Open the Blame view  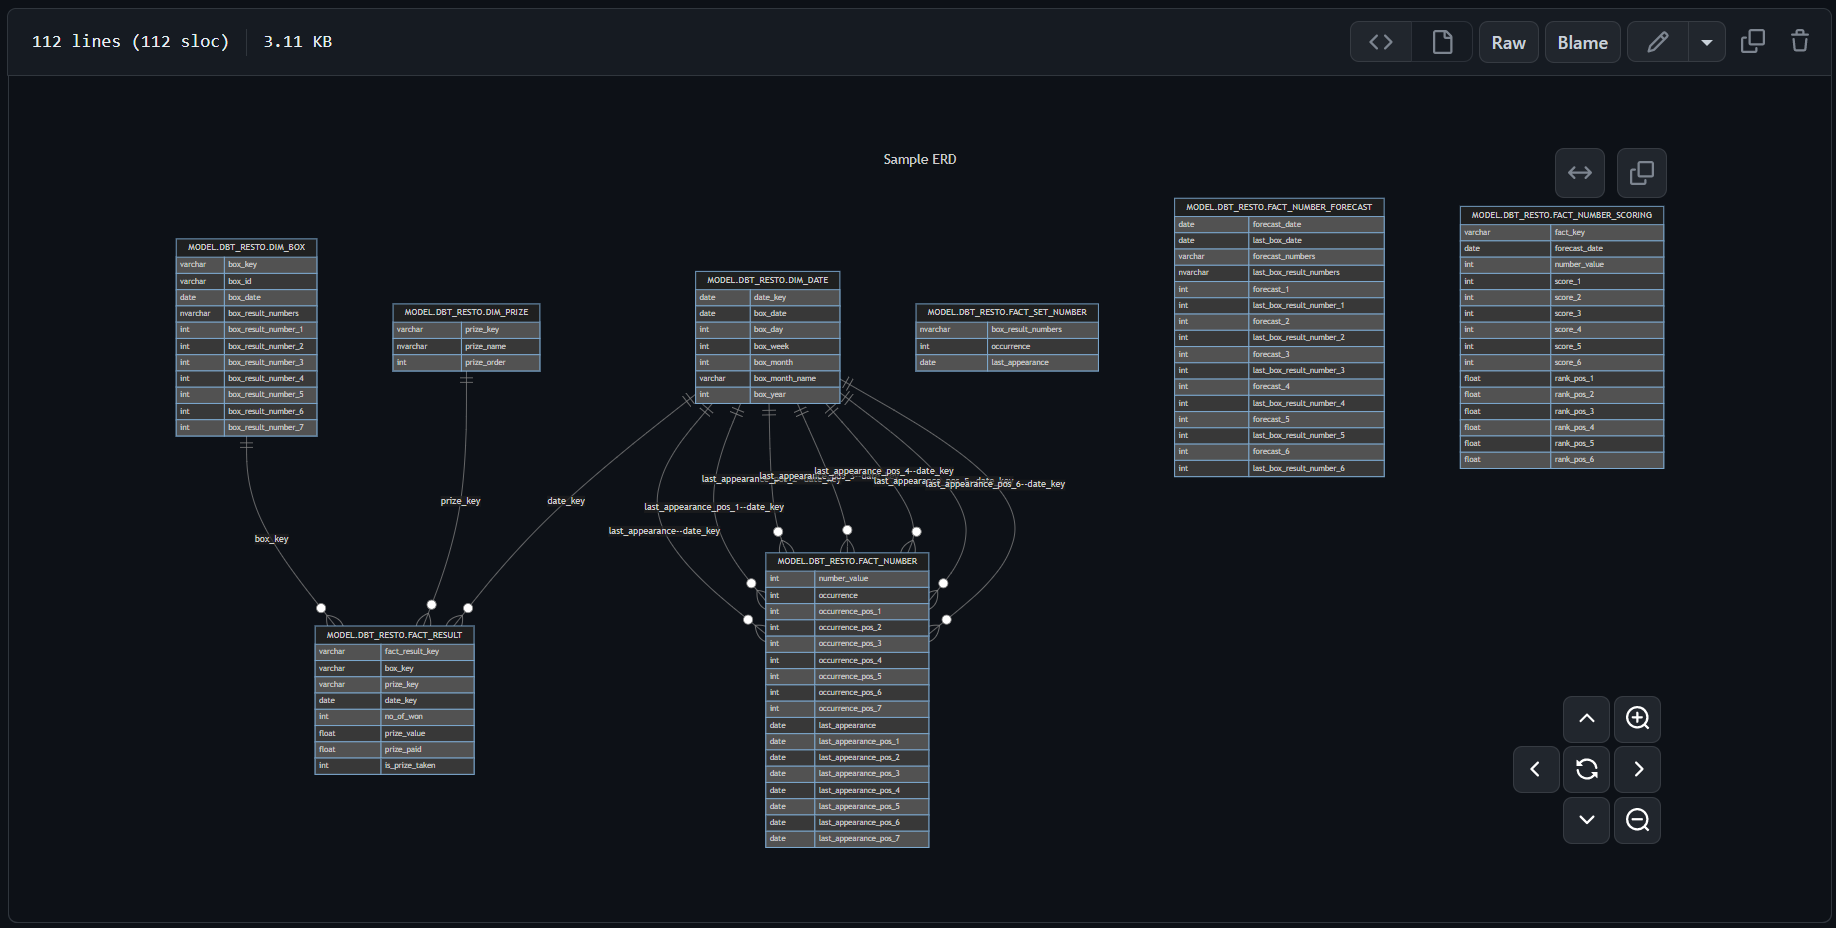pos(1582,42)
